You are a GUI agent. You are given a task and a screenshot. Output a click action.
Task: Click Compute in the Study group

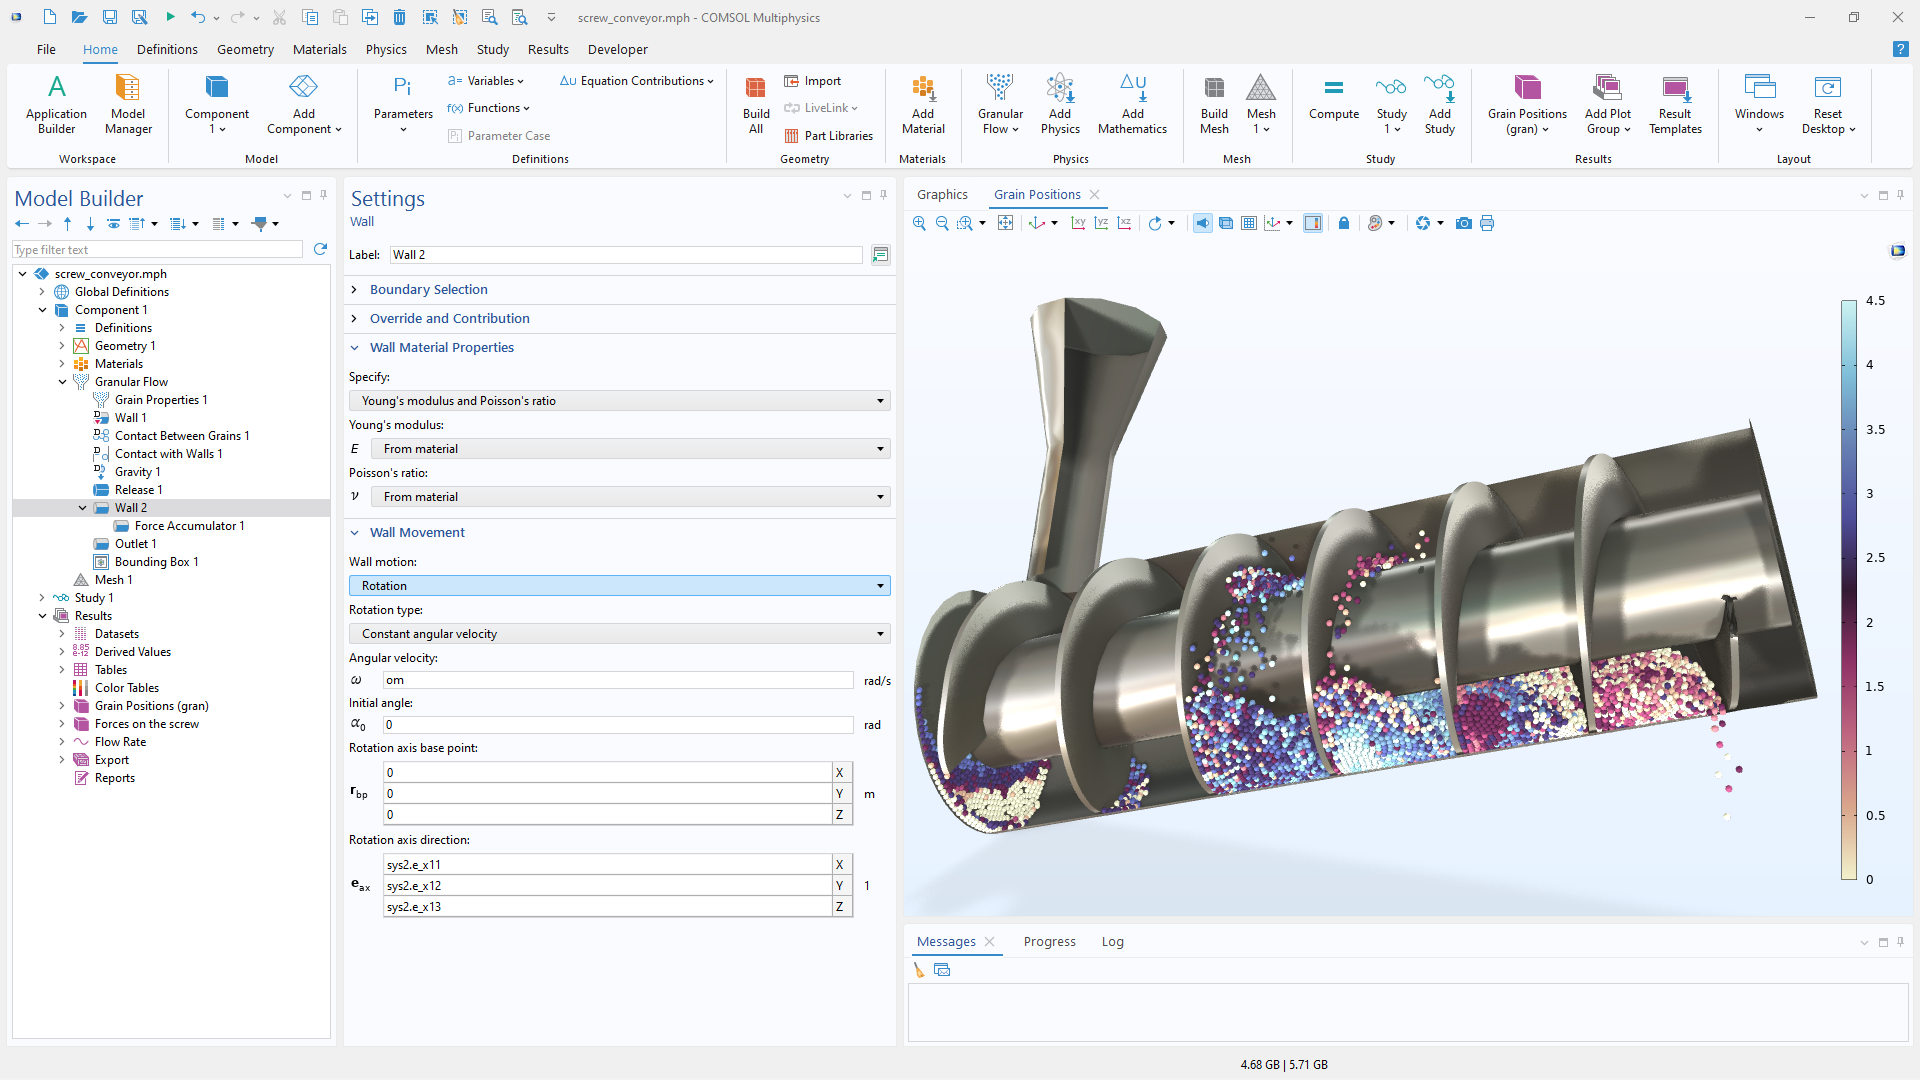point(1333,102)
